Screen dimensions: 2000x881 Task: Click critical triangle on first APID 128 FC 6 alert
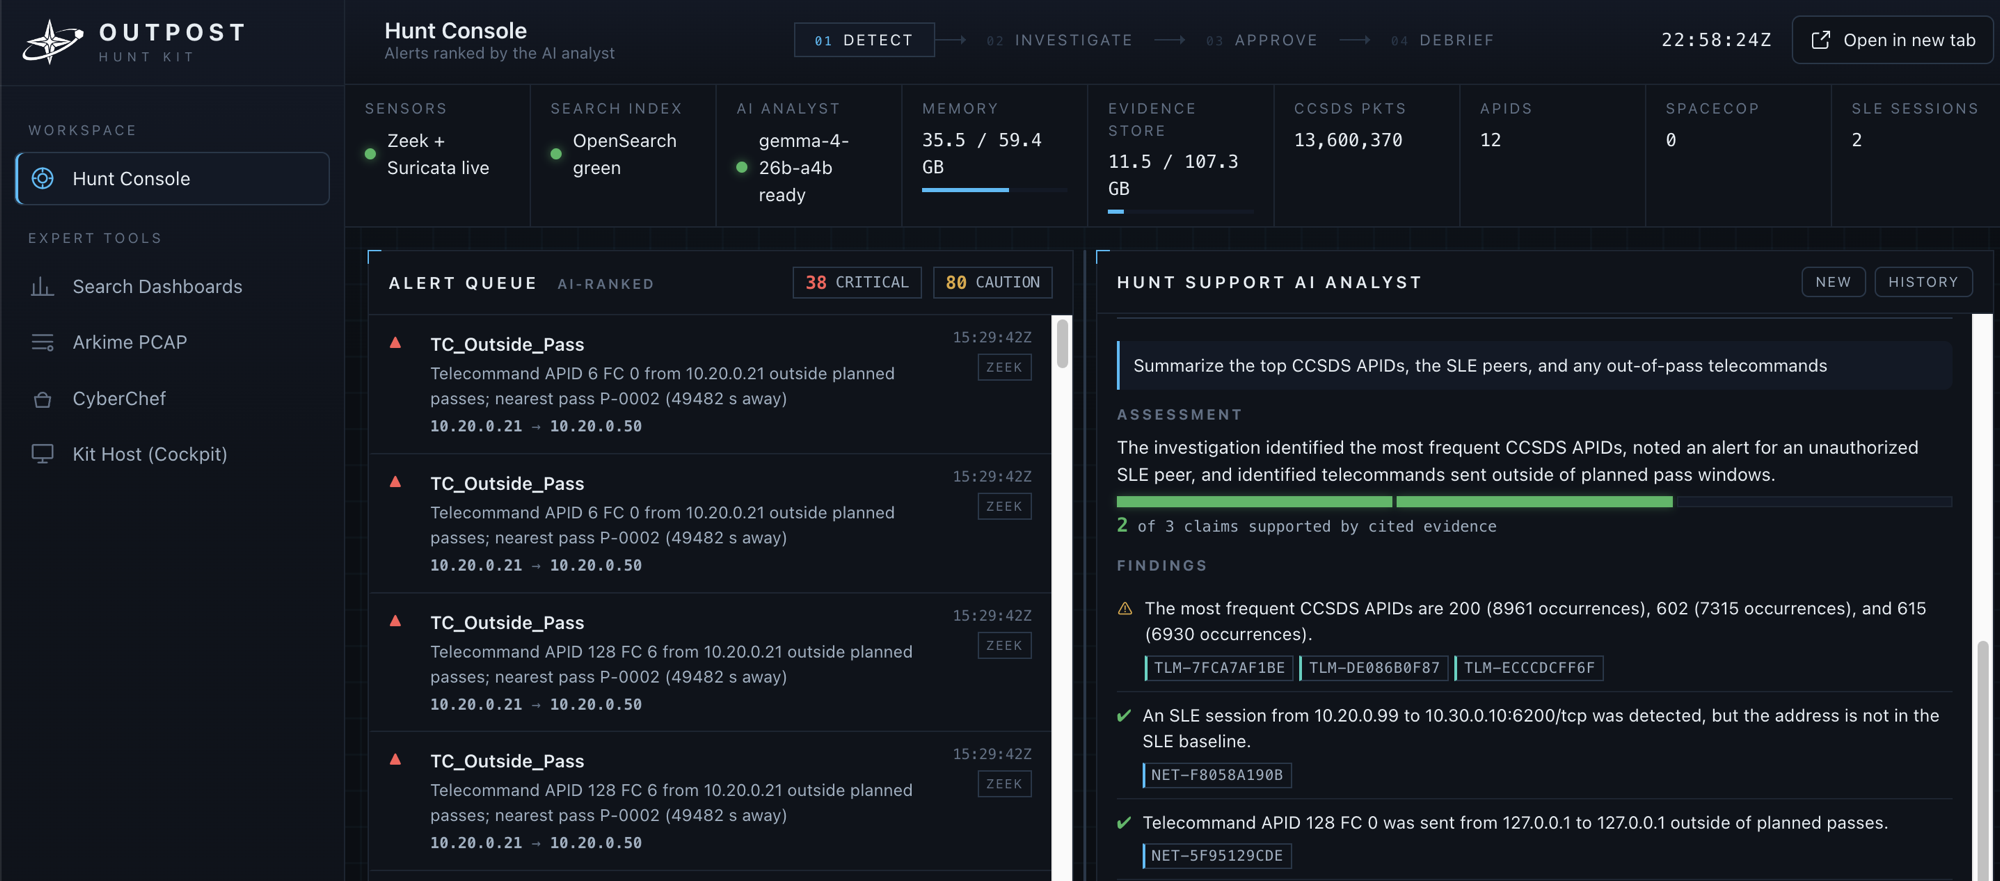(396, 621)
